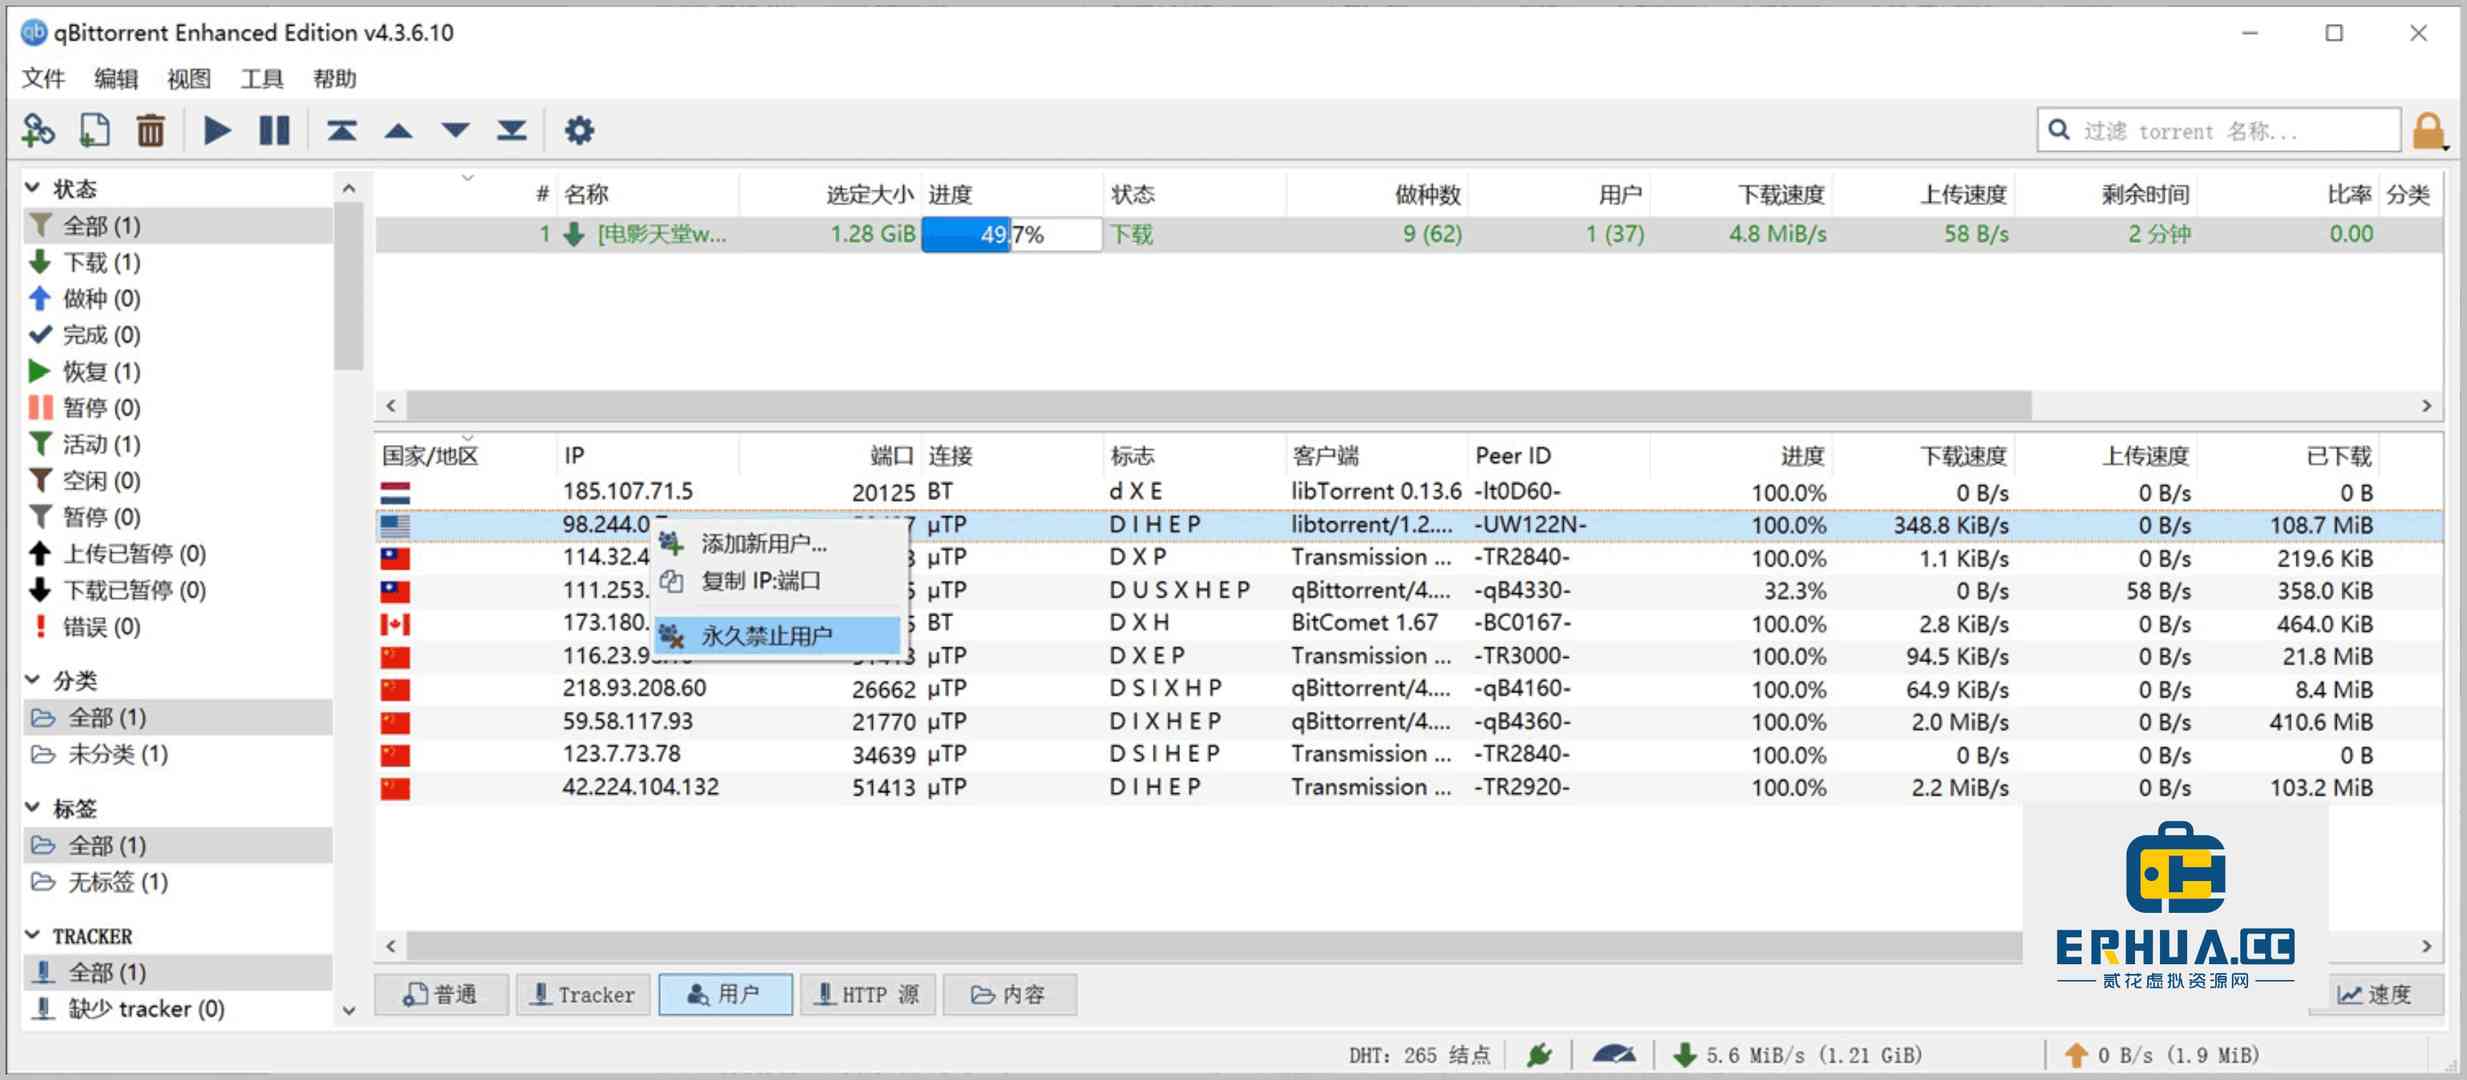
Task: Open the add torrent file icon
Action: click(x=94, y=129)
